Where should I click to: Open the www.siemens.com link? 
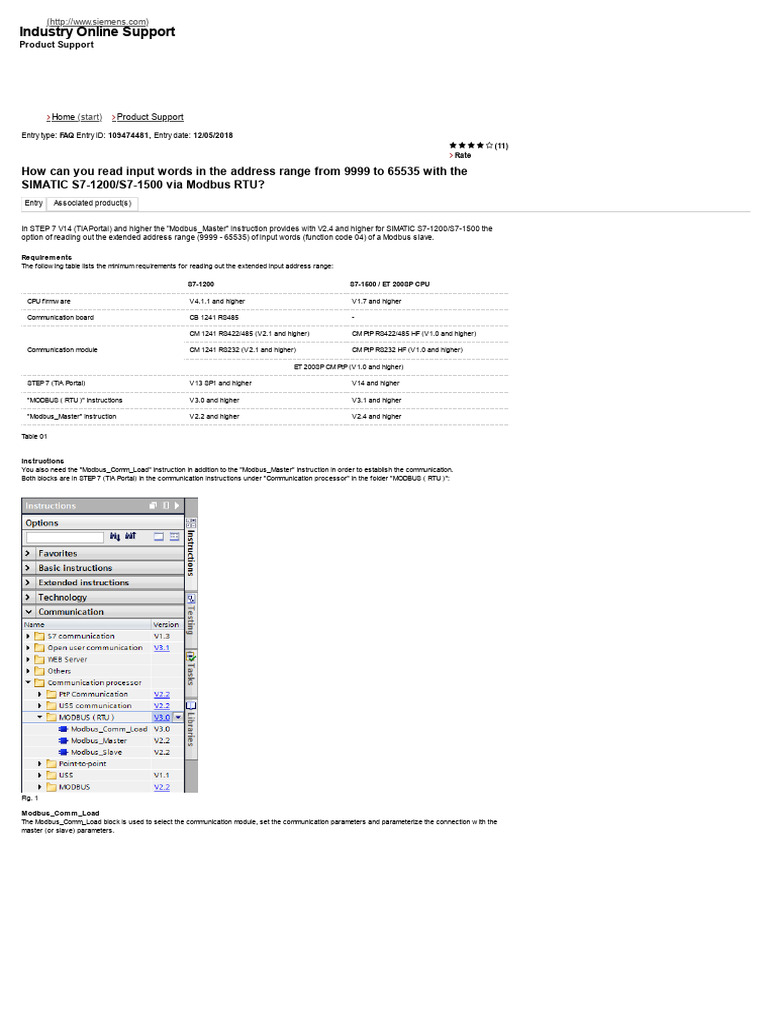click(x=98, y=22)
